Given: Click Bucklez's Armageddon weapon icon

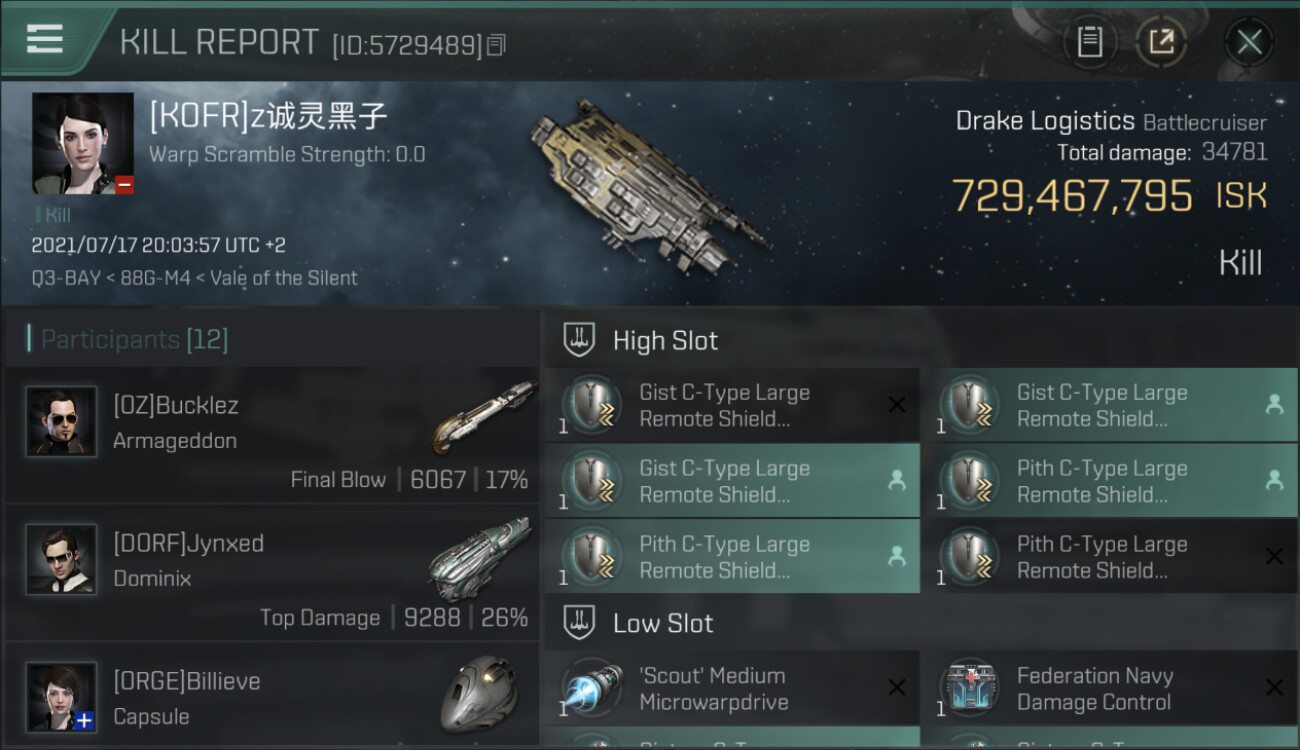Looking at the screenshot, I should (x=479, y=415).
